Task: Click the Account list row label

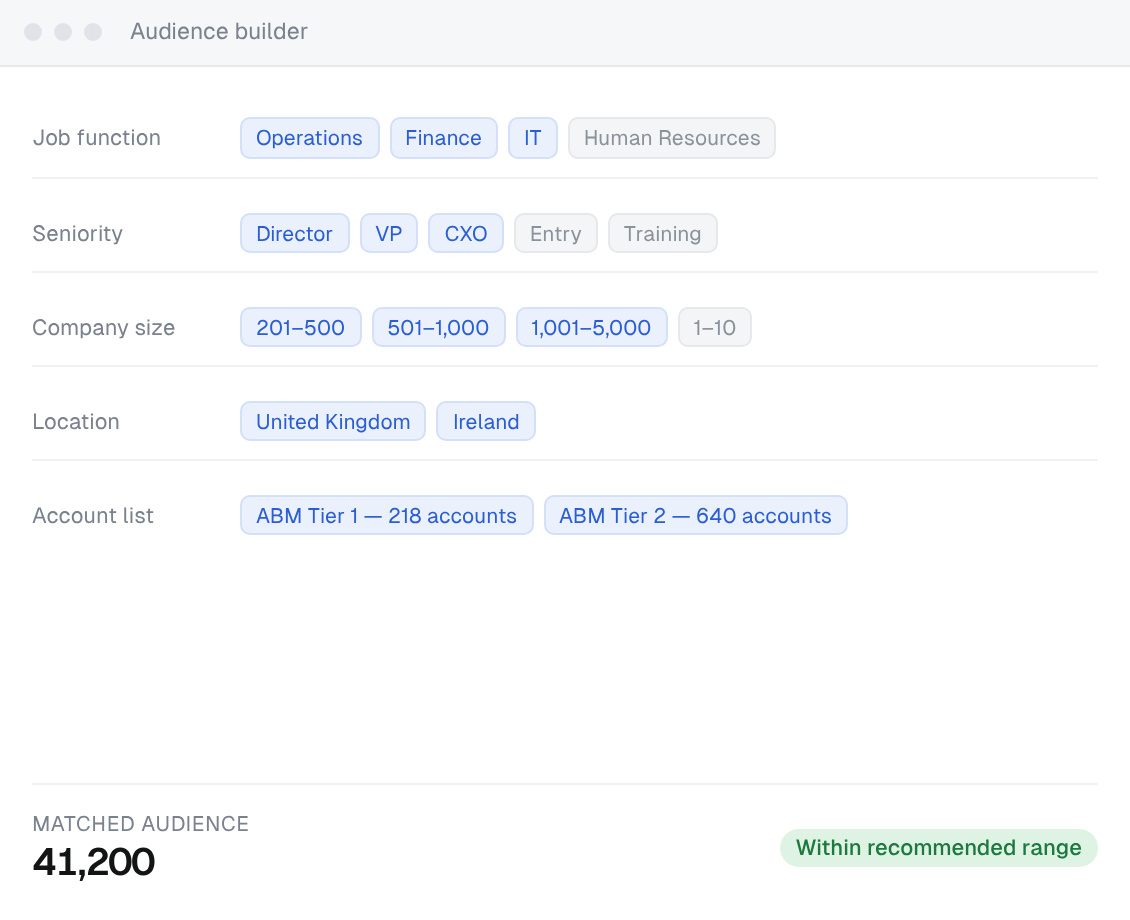Action: tap(93, 516)
